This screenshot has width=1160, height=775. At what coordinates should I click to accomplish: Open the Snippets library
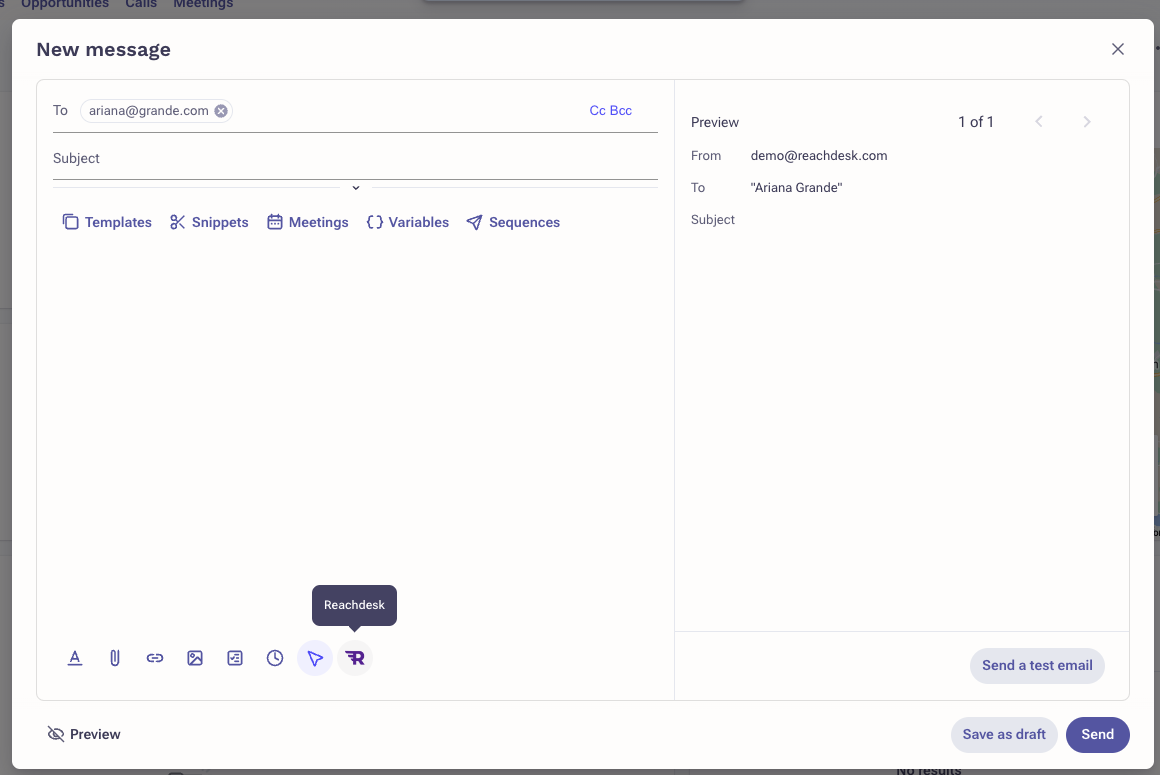tap(209, 222)
